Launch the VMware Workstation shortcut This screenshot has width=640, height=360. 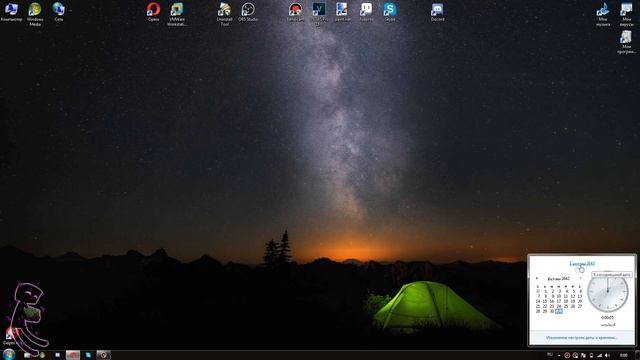click(x=177, y=13)
